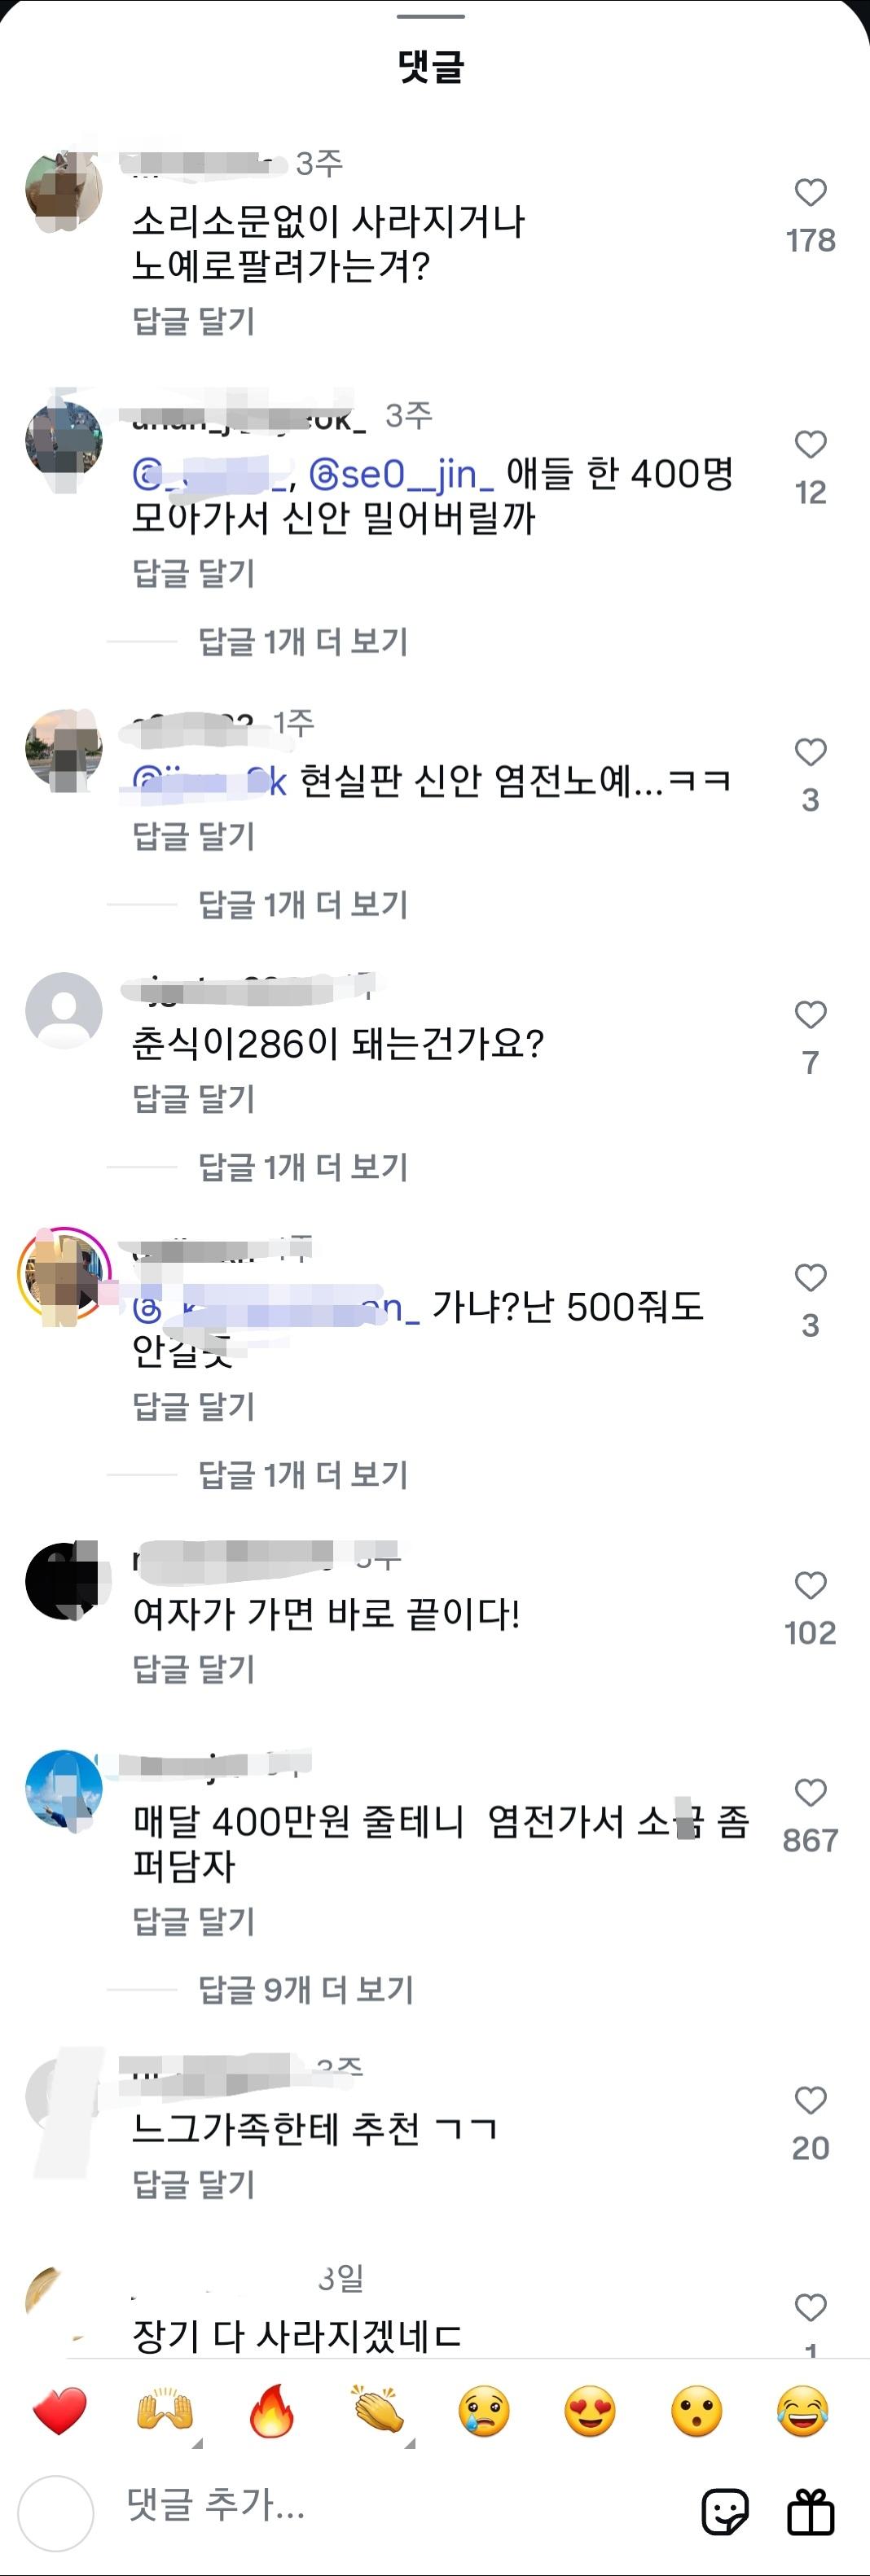Tap the red heart emoji reaction
This screenshot has width=870, height=2576.
pyautogui.click(x=60, y=2411)
